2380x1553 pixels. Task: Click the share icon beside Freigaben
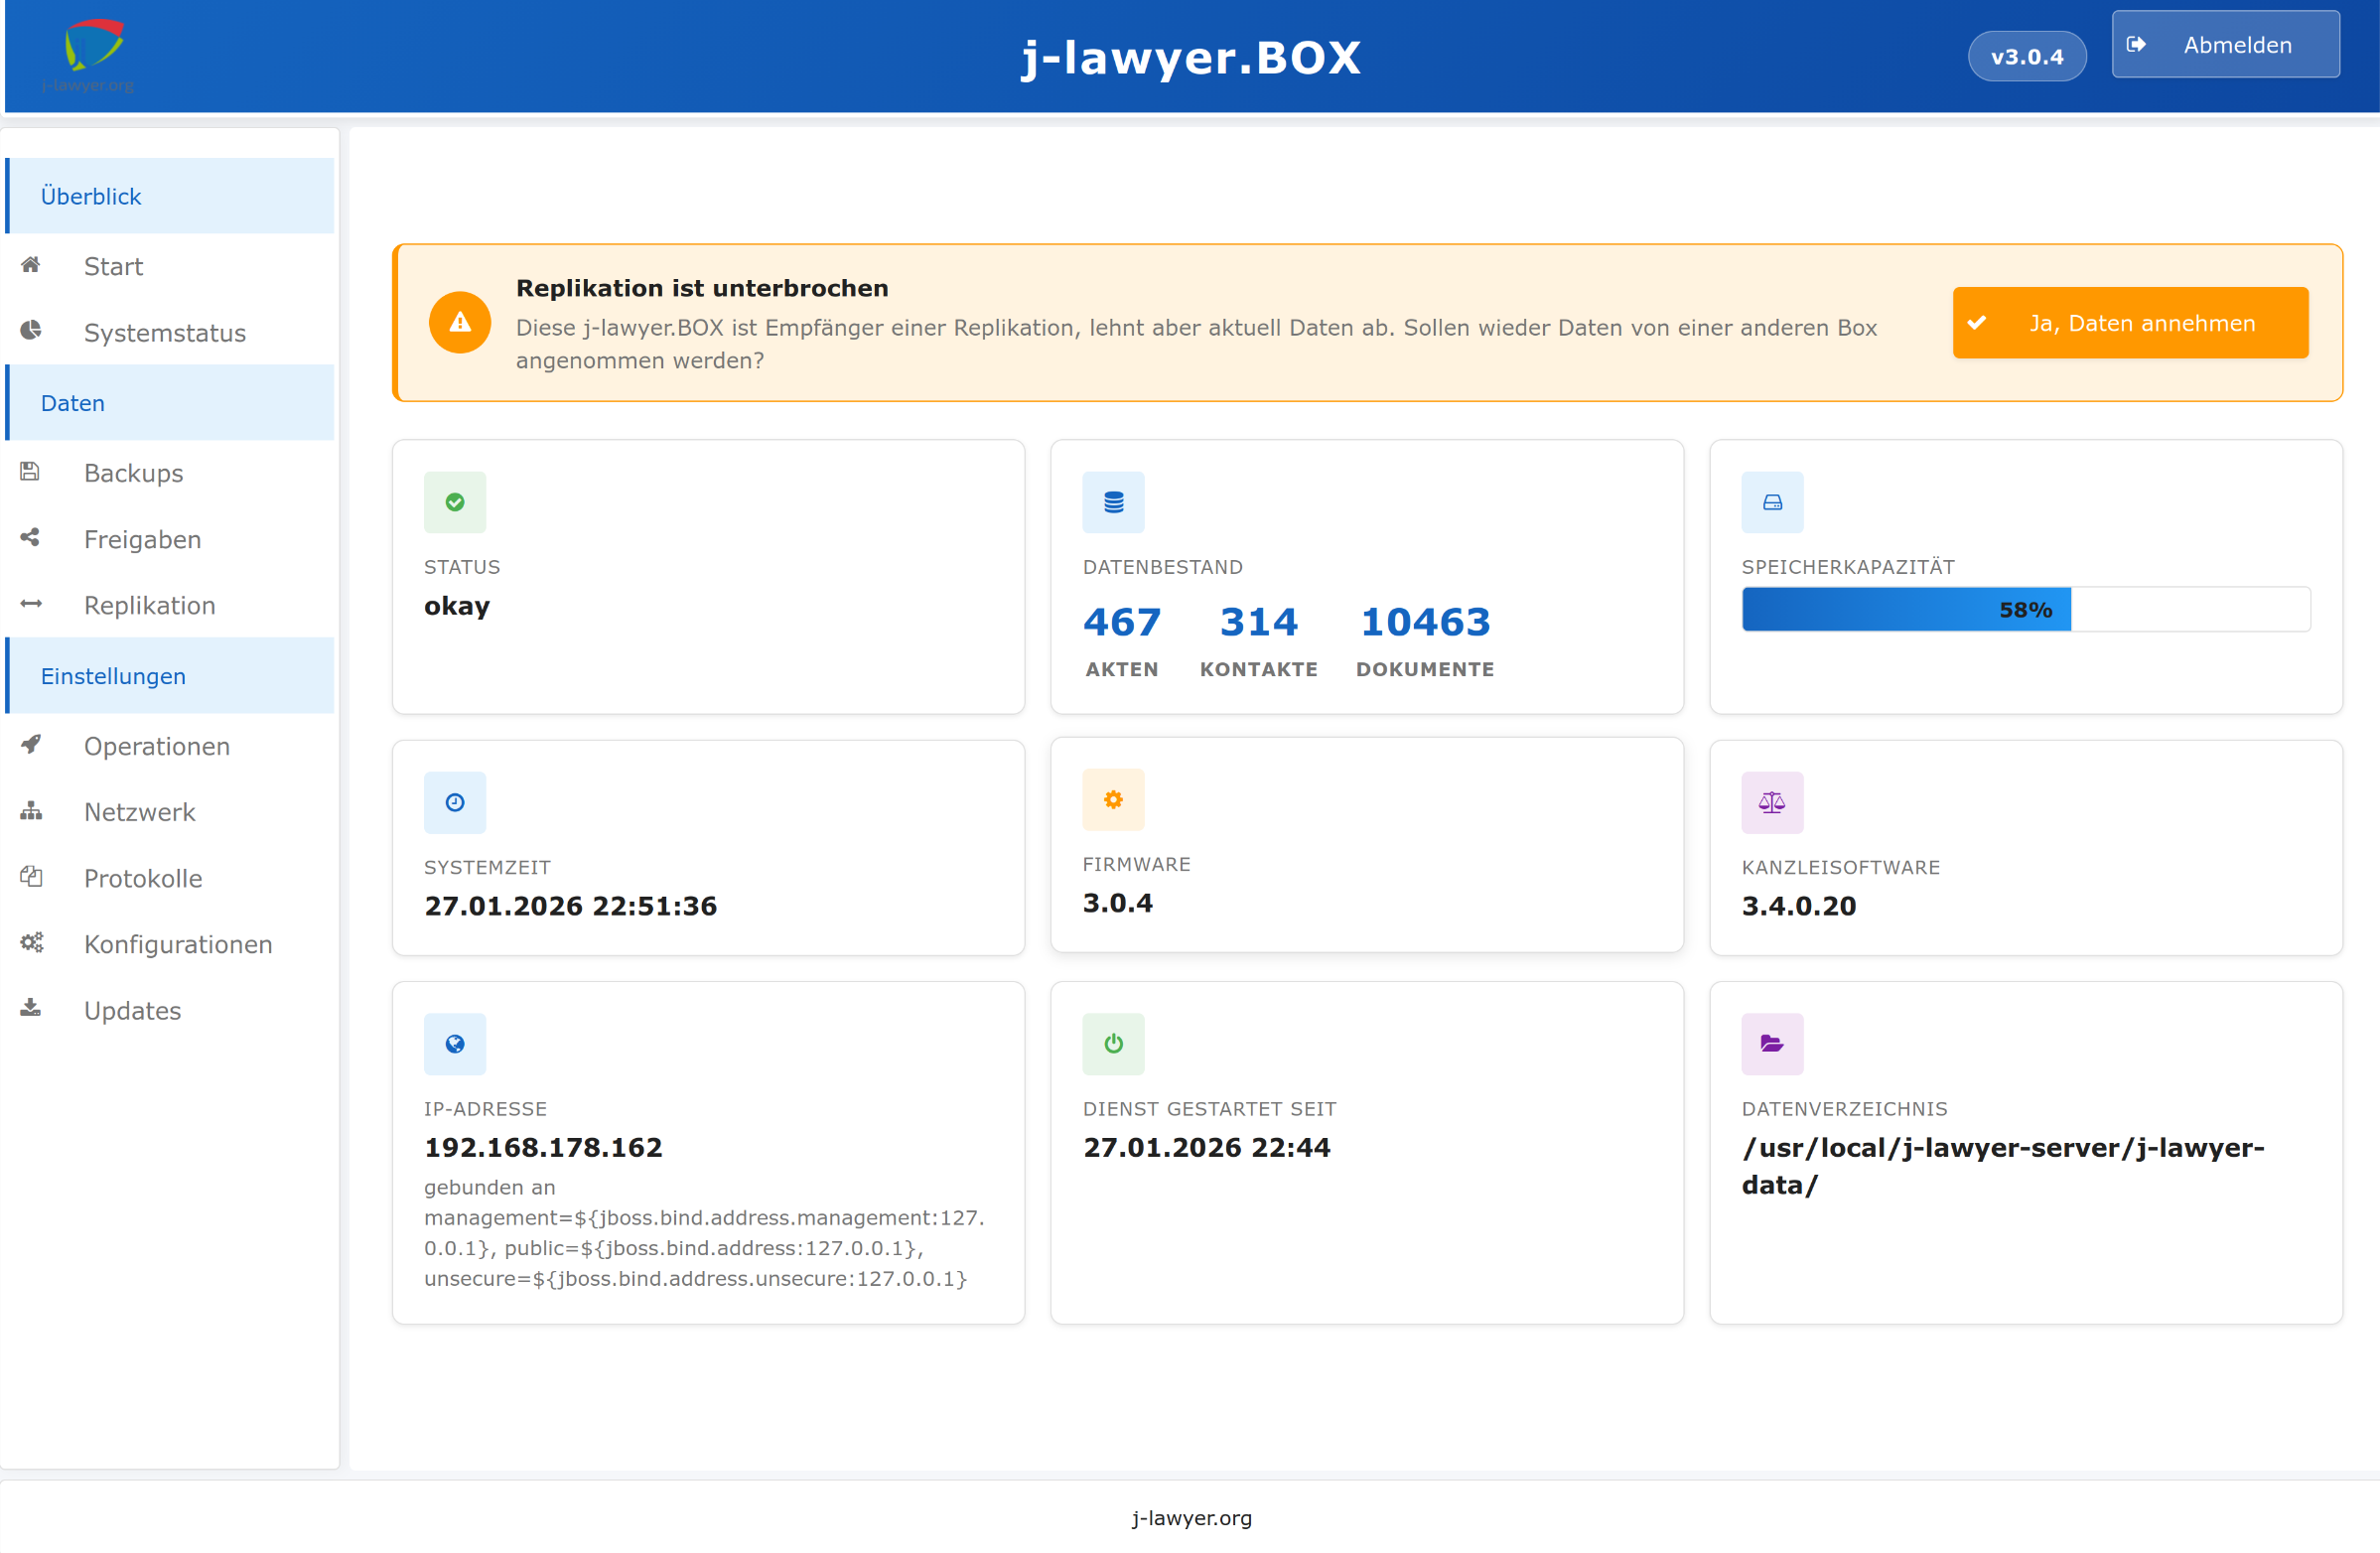coord(30,538)
